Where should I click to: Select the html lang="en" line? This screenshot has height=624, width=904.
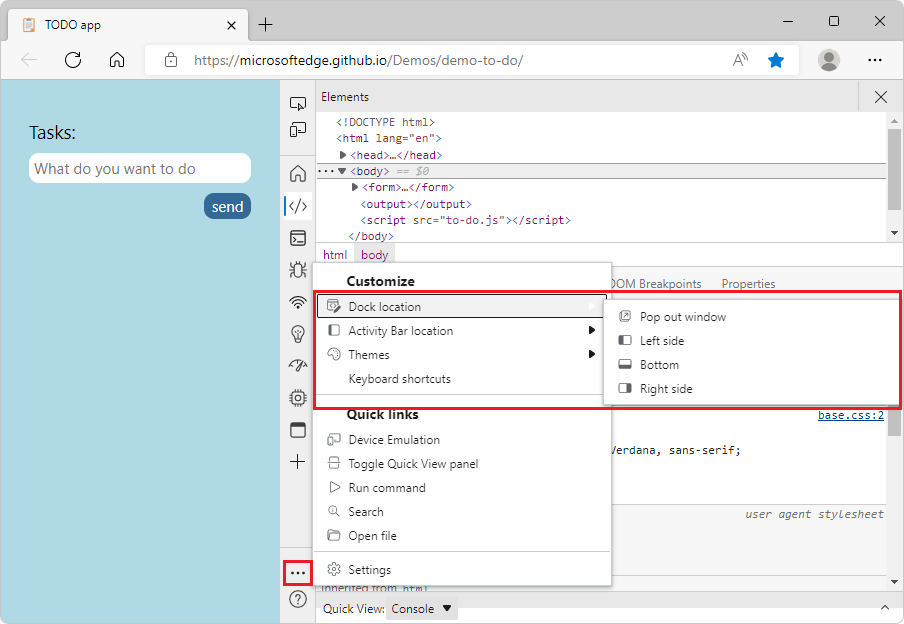(389, 138)
